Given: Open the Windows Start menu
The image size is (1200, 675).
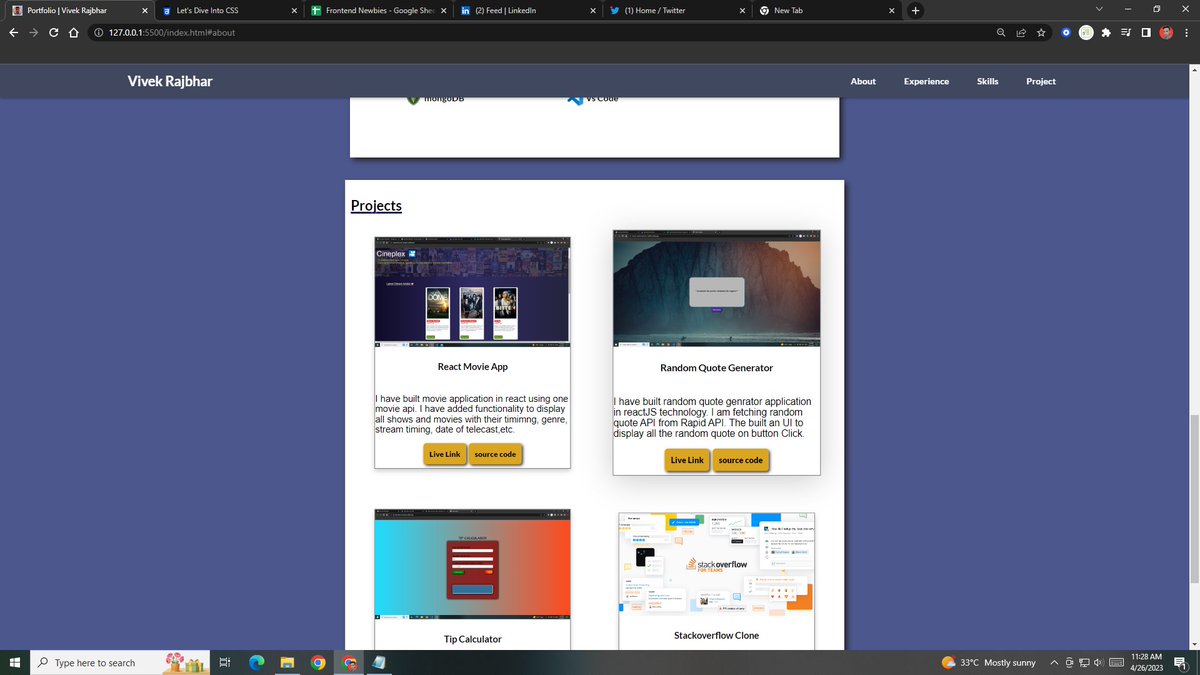Looking at the screenshot, I should [14, 662].
